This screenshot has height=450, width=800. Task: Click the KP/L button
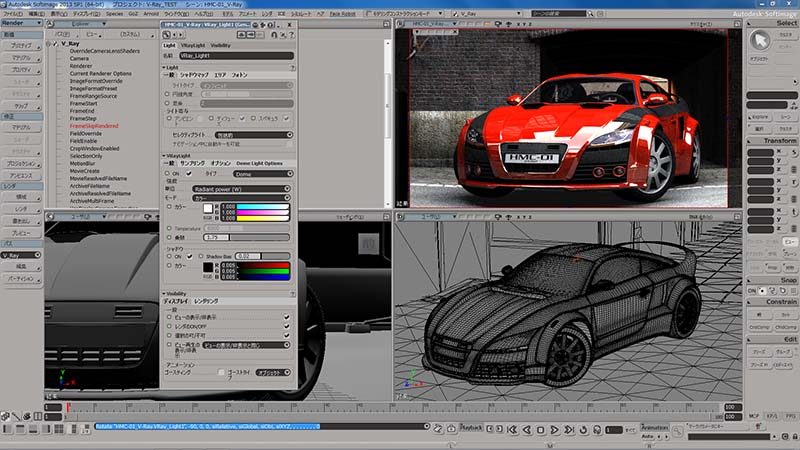coord(772,416)
